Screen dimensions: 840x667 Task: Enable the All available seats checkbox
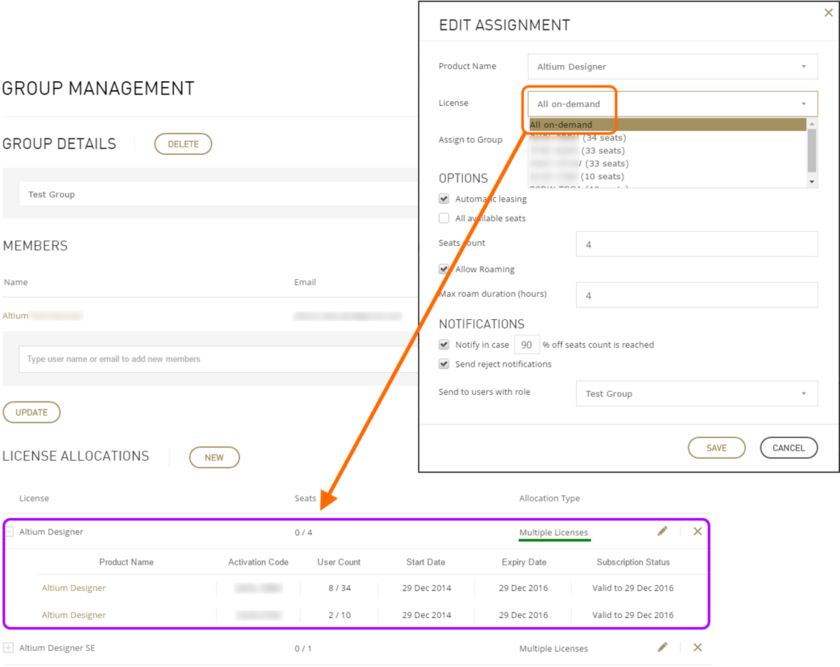click(444, 218)
